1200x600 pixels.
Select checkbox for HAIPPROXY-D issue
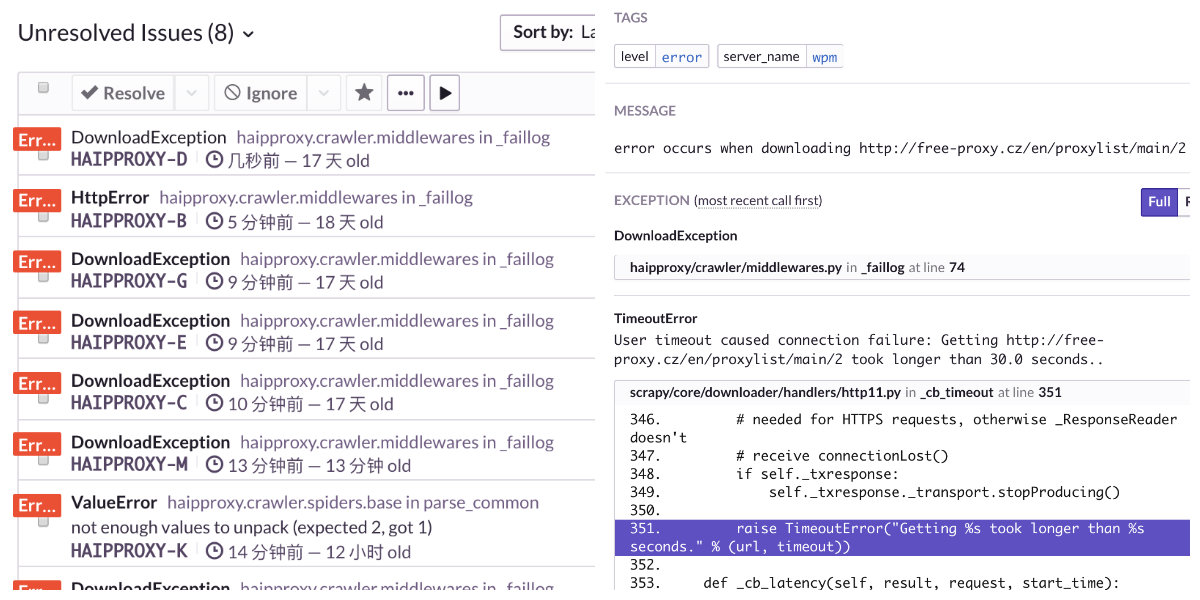43,155
